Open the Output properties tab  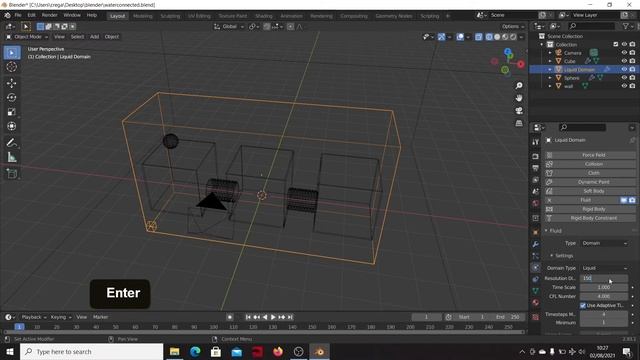[x=536, y=168]
